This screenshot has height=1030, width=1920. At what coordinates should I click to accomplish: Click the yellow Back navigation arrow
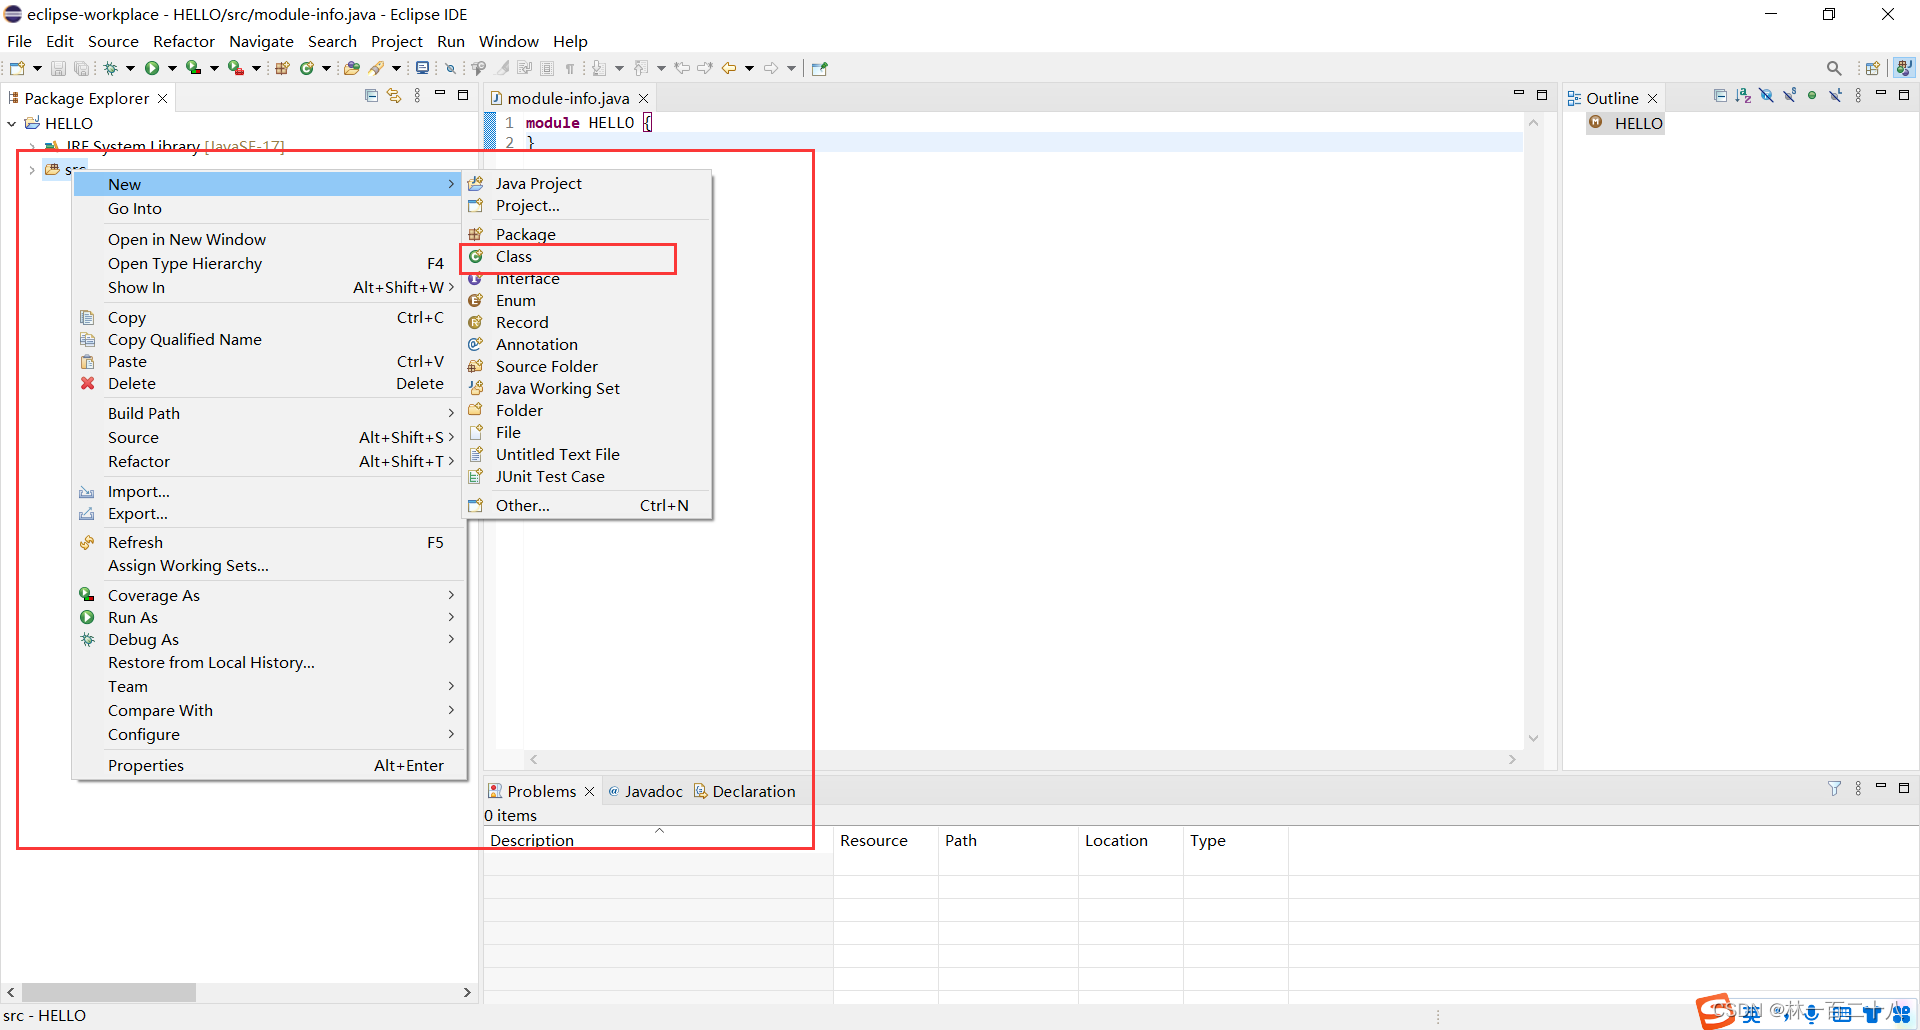click(x=729, y=68)
